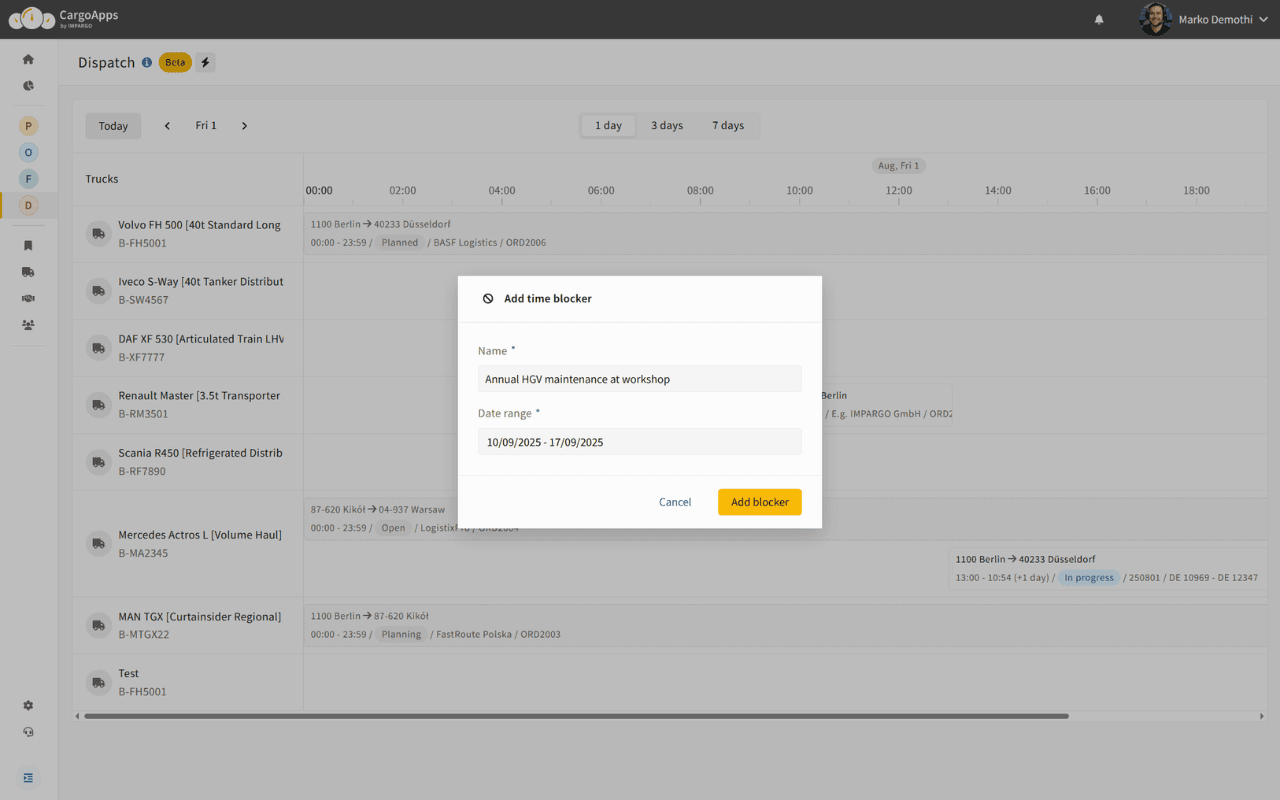Switch to the 3 days view

point(666,125)
